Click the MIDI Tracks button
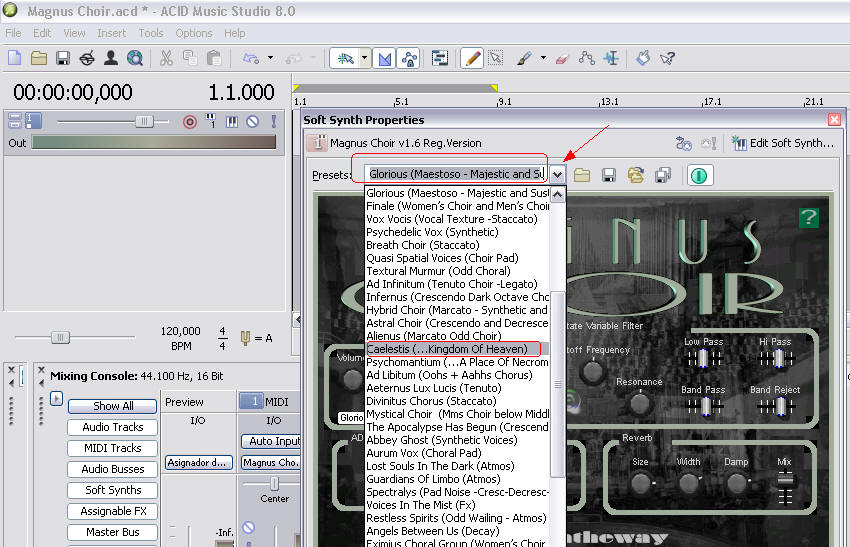This screenshot has height=547, width=850. [x=113, y=448]
